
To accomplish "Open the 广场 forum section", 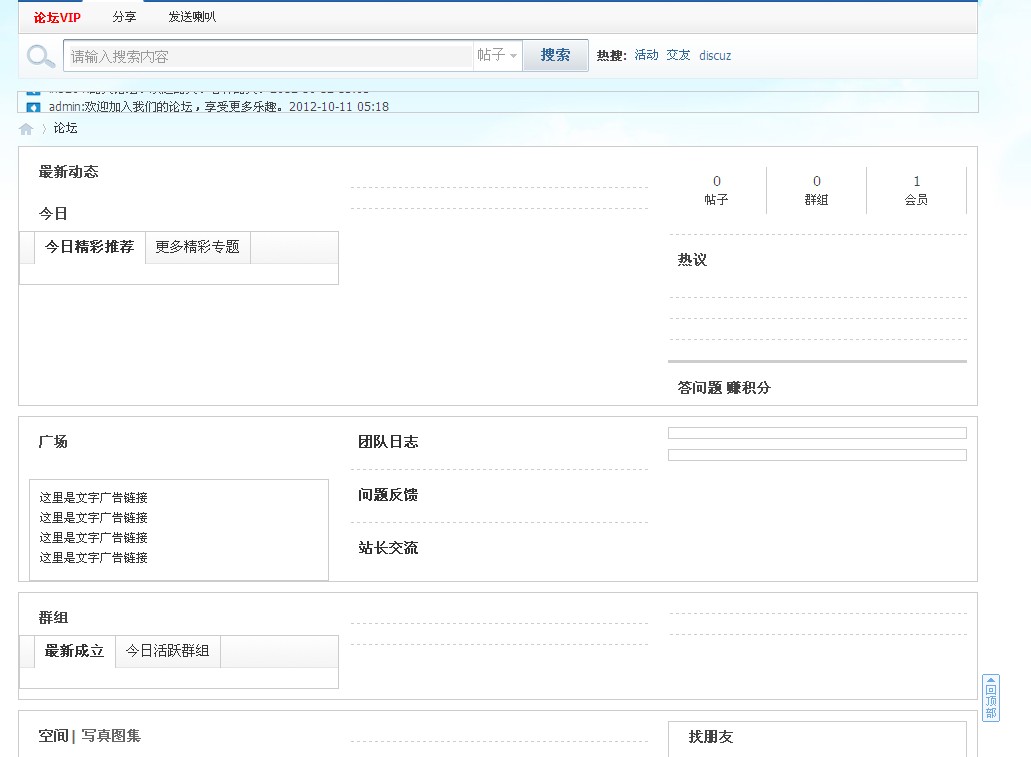I will [53, 441].
